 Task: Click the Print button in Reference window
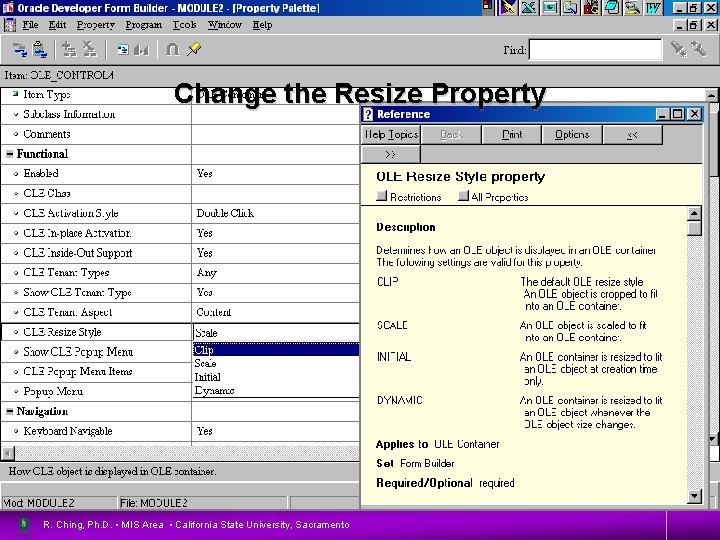(x=512, y=135)
